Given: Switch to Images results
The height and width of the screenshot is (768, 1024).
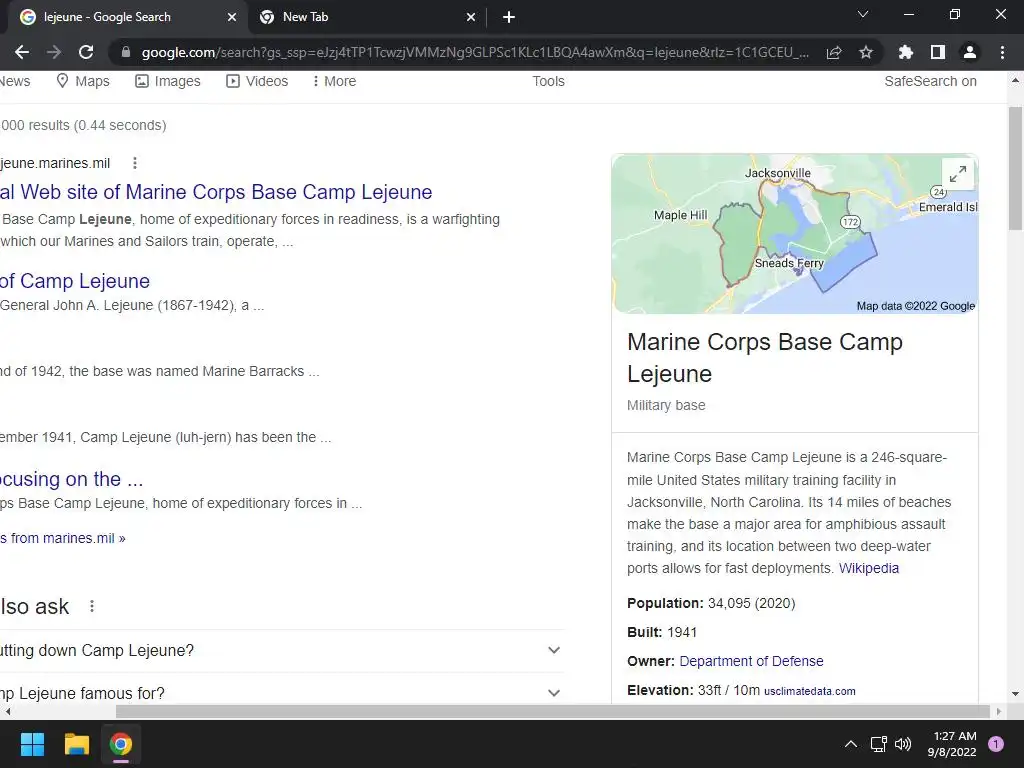Looking at the screenshot, I should [x=168, y=81].
